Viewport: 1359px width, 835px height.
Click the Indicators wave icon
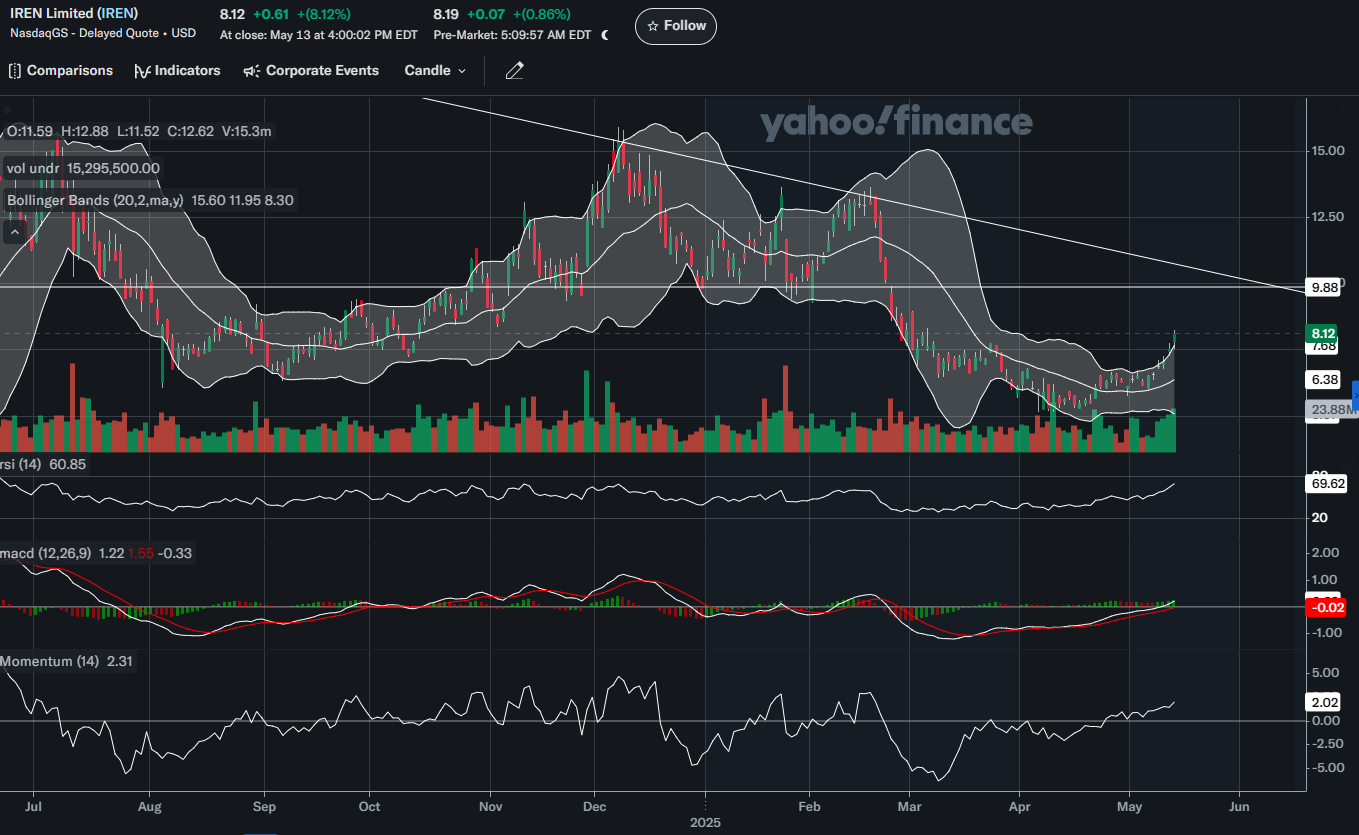[x=142, y=71]
